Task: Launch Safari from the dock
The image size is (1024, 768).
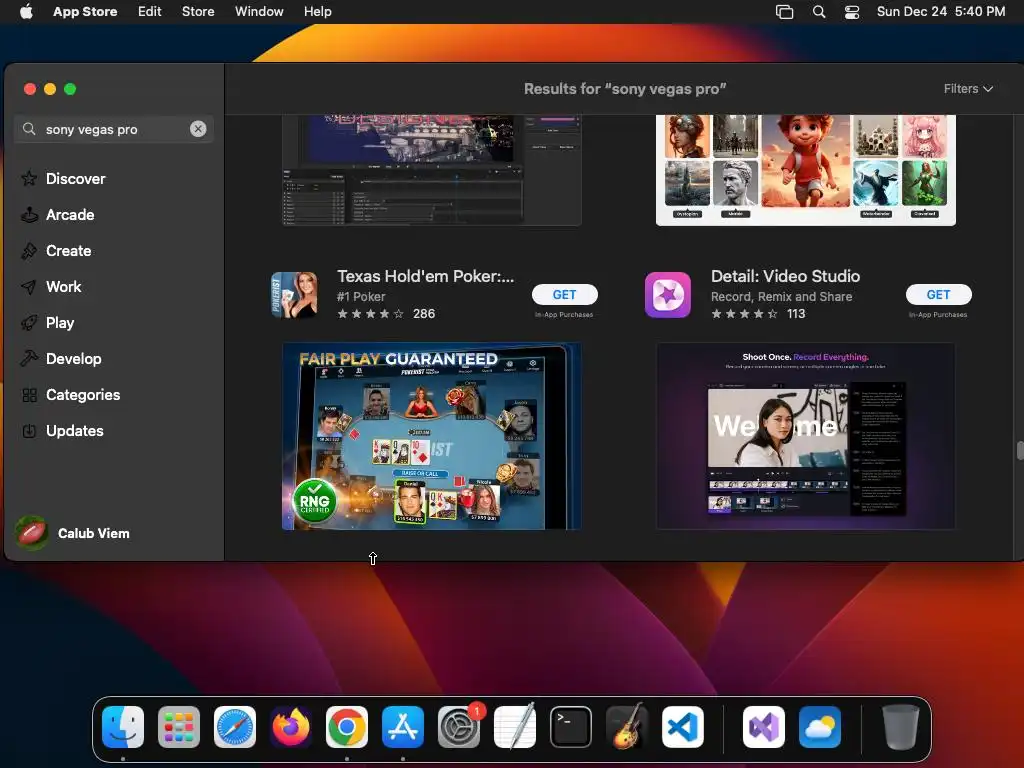Action: [235, 727]
